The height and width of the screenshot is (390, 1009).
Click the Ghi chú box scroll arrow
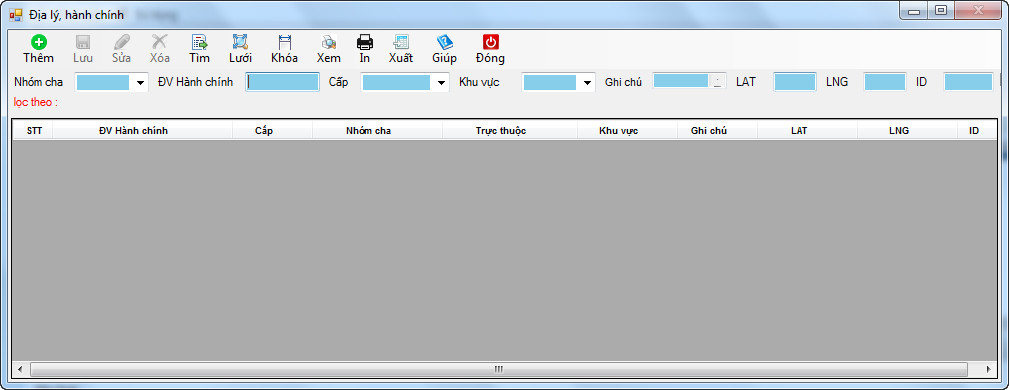pyautogui.click(x=717, y=81)
